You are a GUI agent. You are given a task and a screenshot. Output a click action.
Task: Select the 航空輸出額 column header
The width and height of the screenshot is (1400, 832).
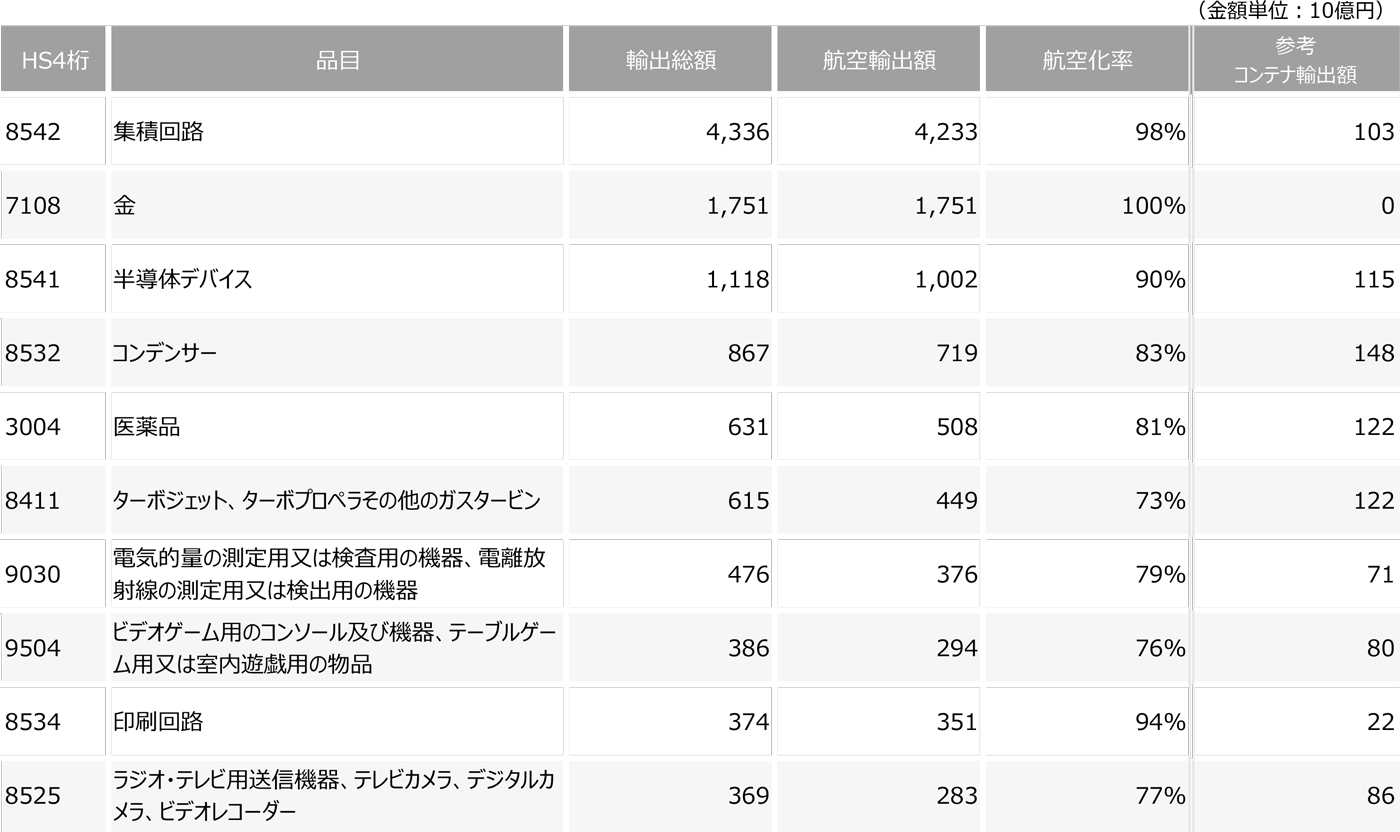pyautogui.click(x=879, y=59)
